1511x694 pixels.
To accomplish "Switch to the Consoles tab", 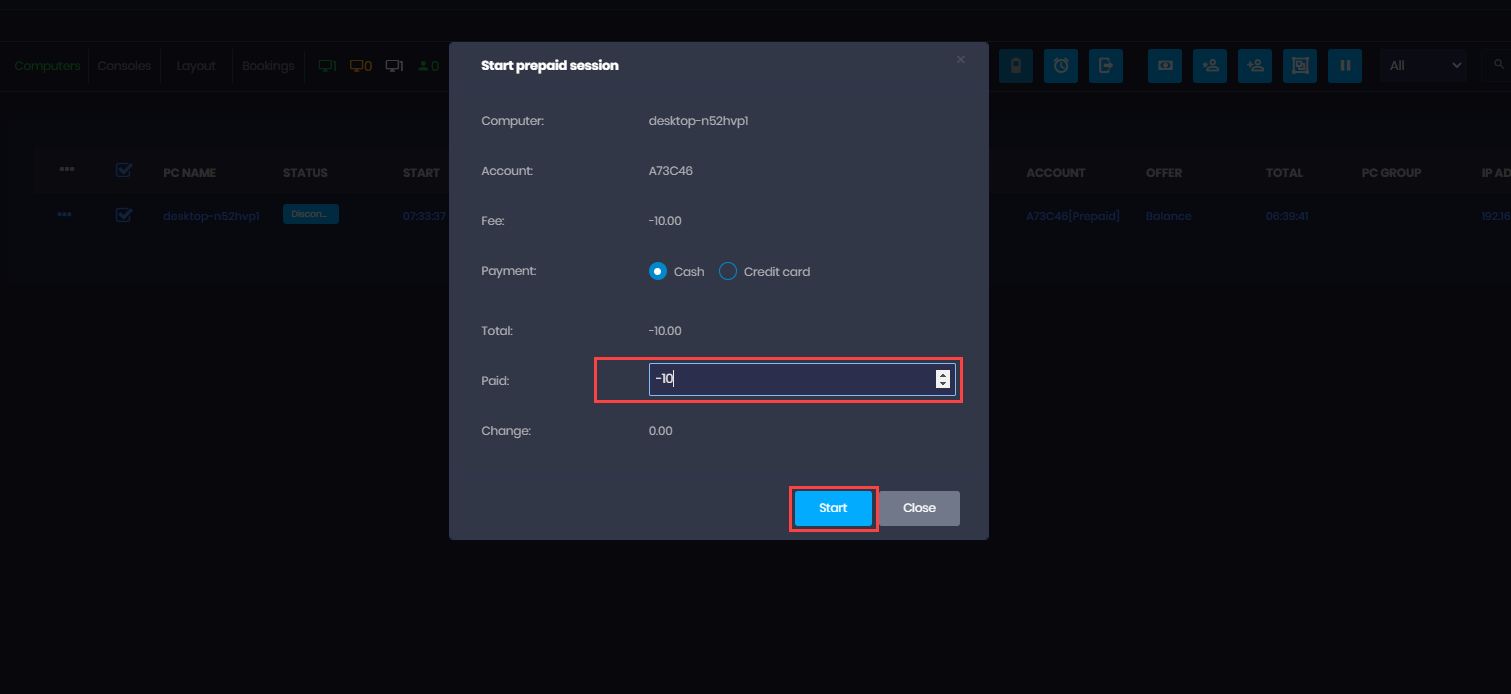I will tap(124, 66).
